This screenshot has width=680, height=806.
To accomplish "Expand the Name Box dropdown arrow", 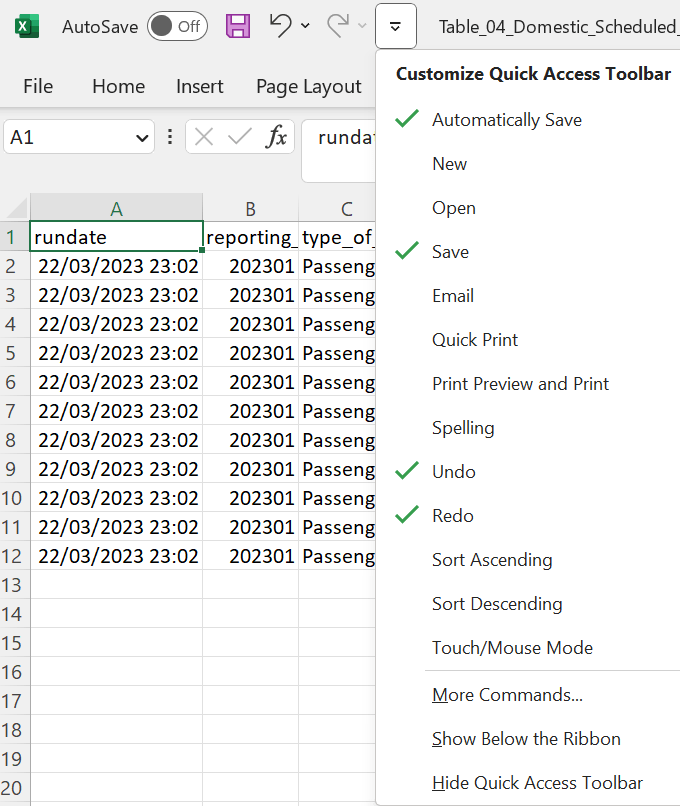I will click(141, 138).
